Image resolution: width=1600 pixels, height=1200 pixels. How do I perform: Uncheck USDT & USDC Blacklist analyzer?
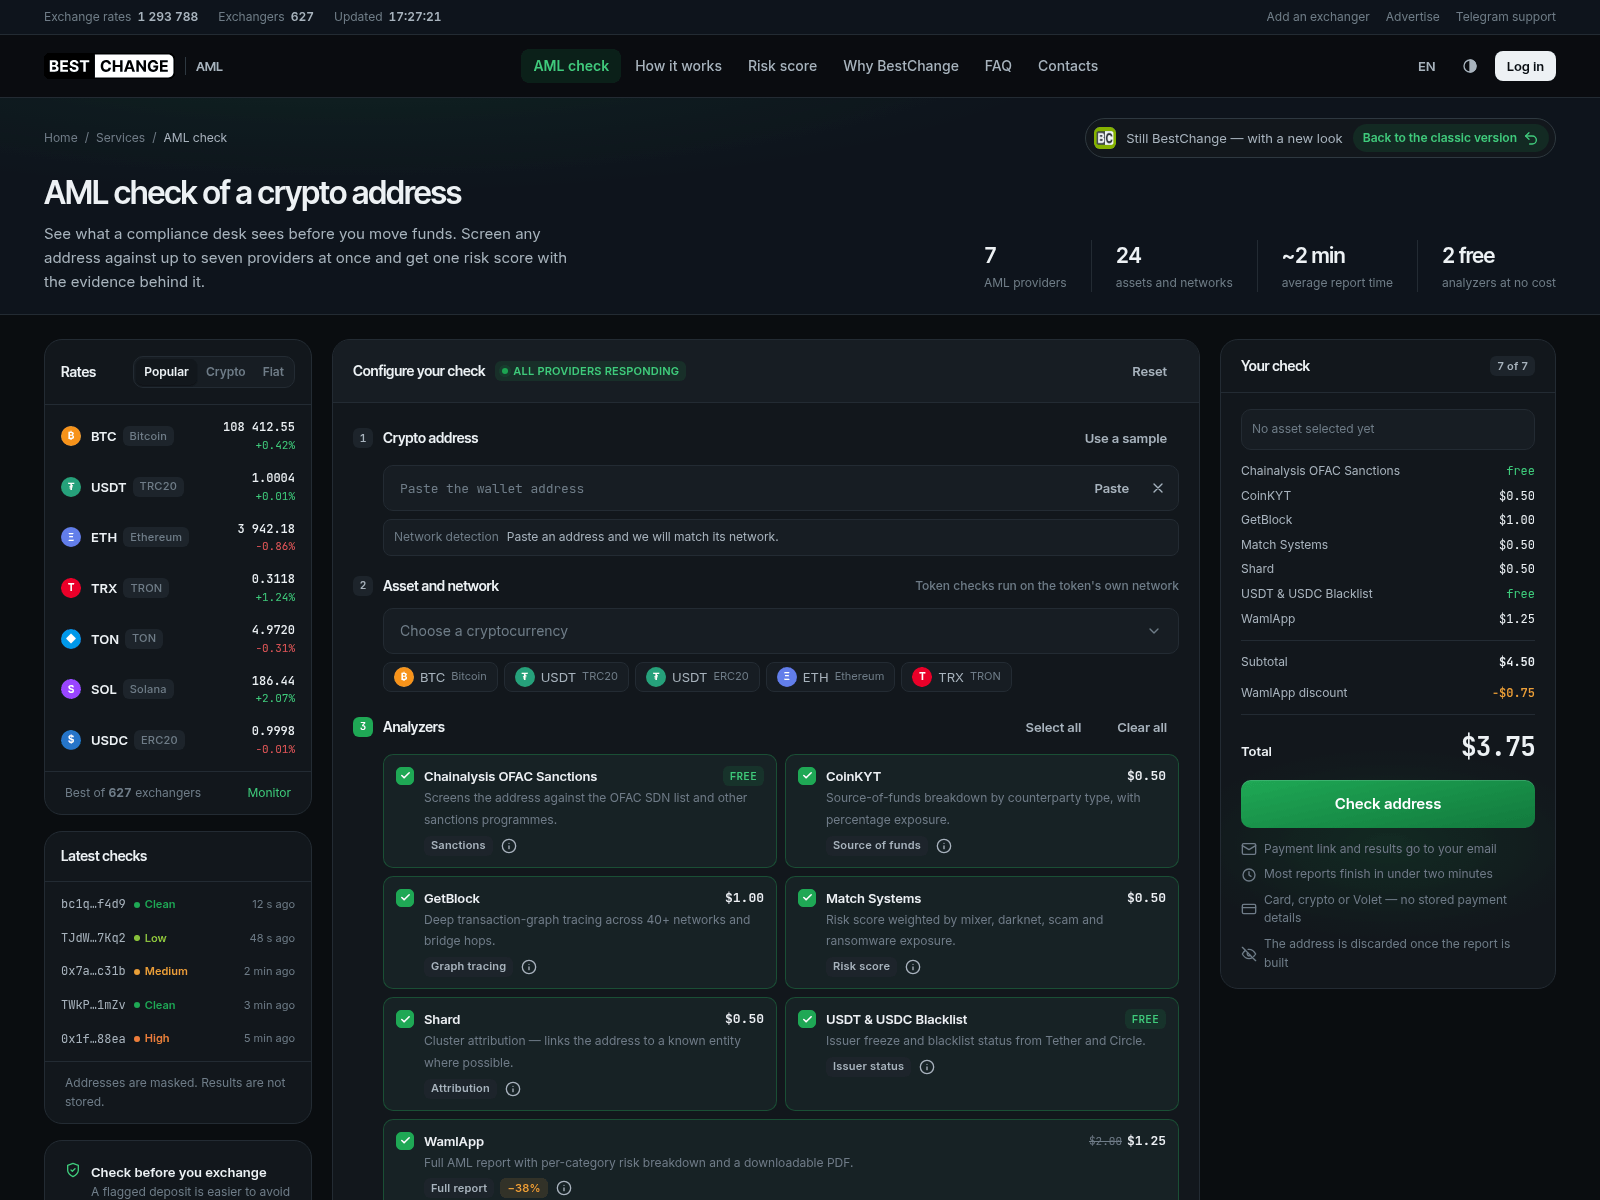tap(807, 1019)
